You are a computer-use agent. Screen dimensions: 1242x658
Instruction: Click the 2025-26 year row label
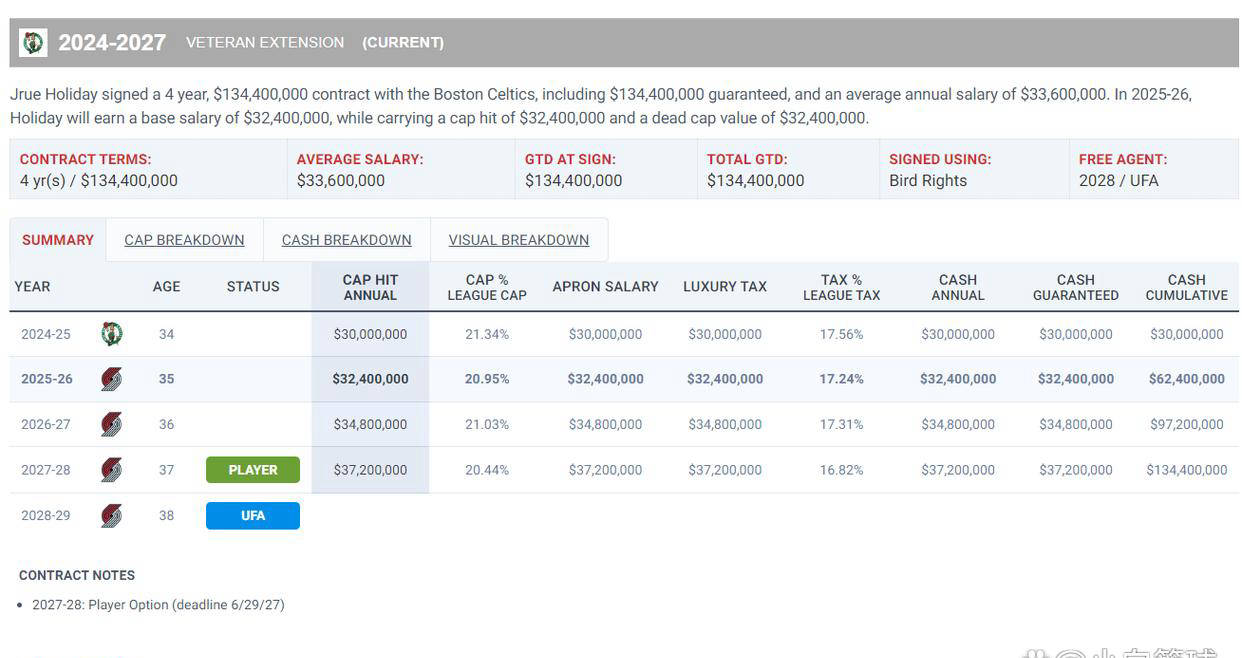point(46,379)
